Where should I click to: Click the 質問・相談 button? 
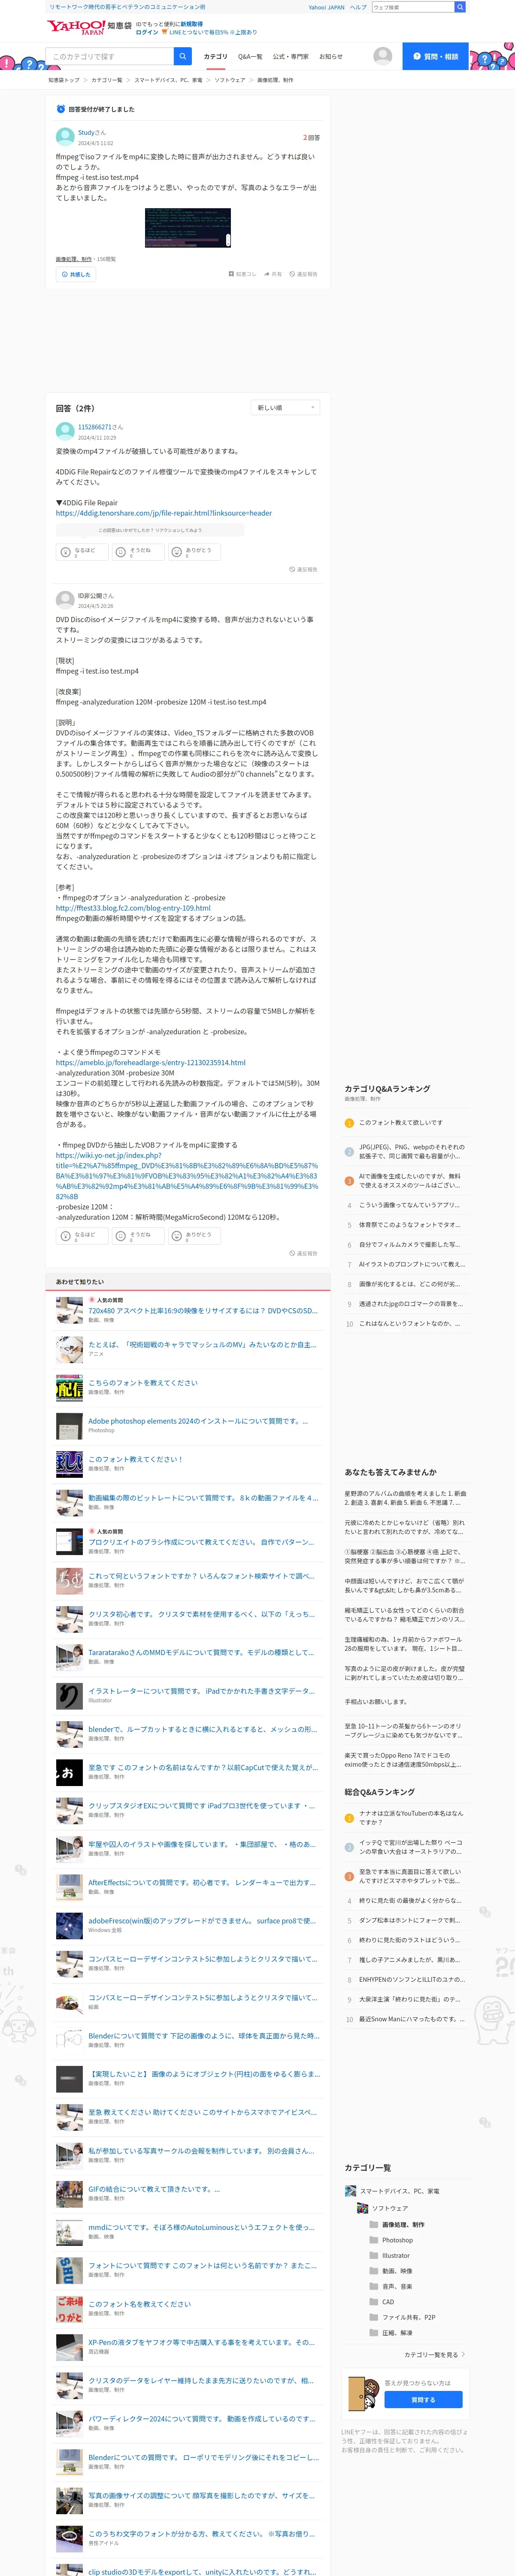point(435,56)
